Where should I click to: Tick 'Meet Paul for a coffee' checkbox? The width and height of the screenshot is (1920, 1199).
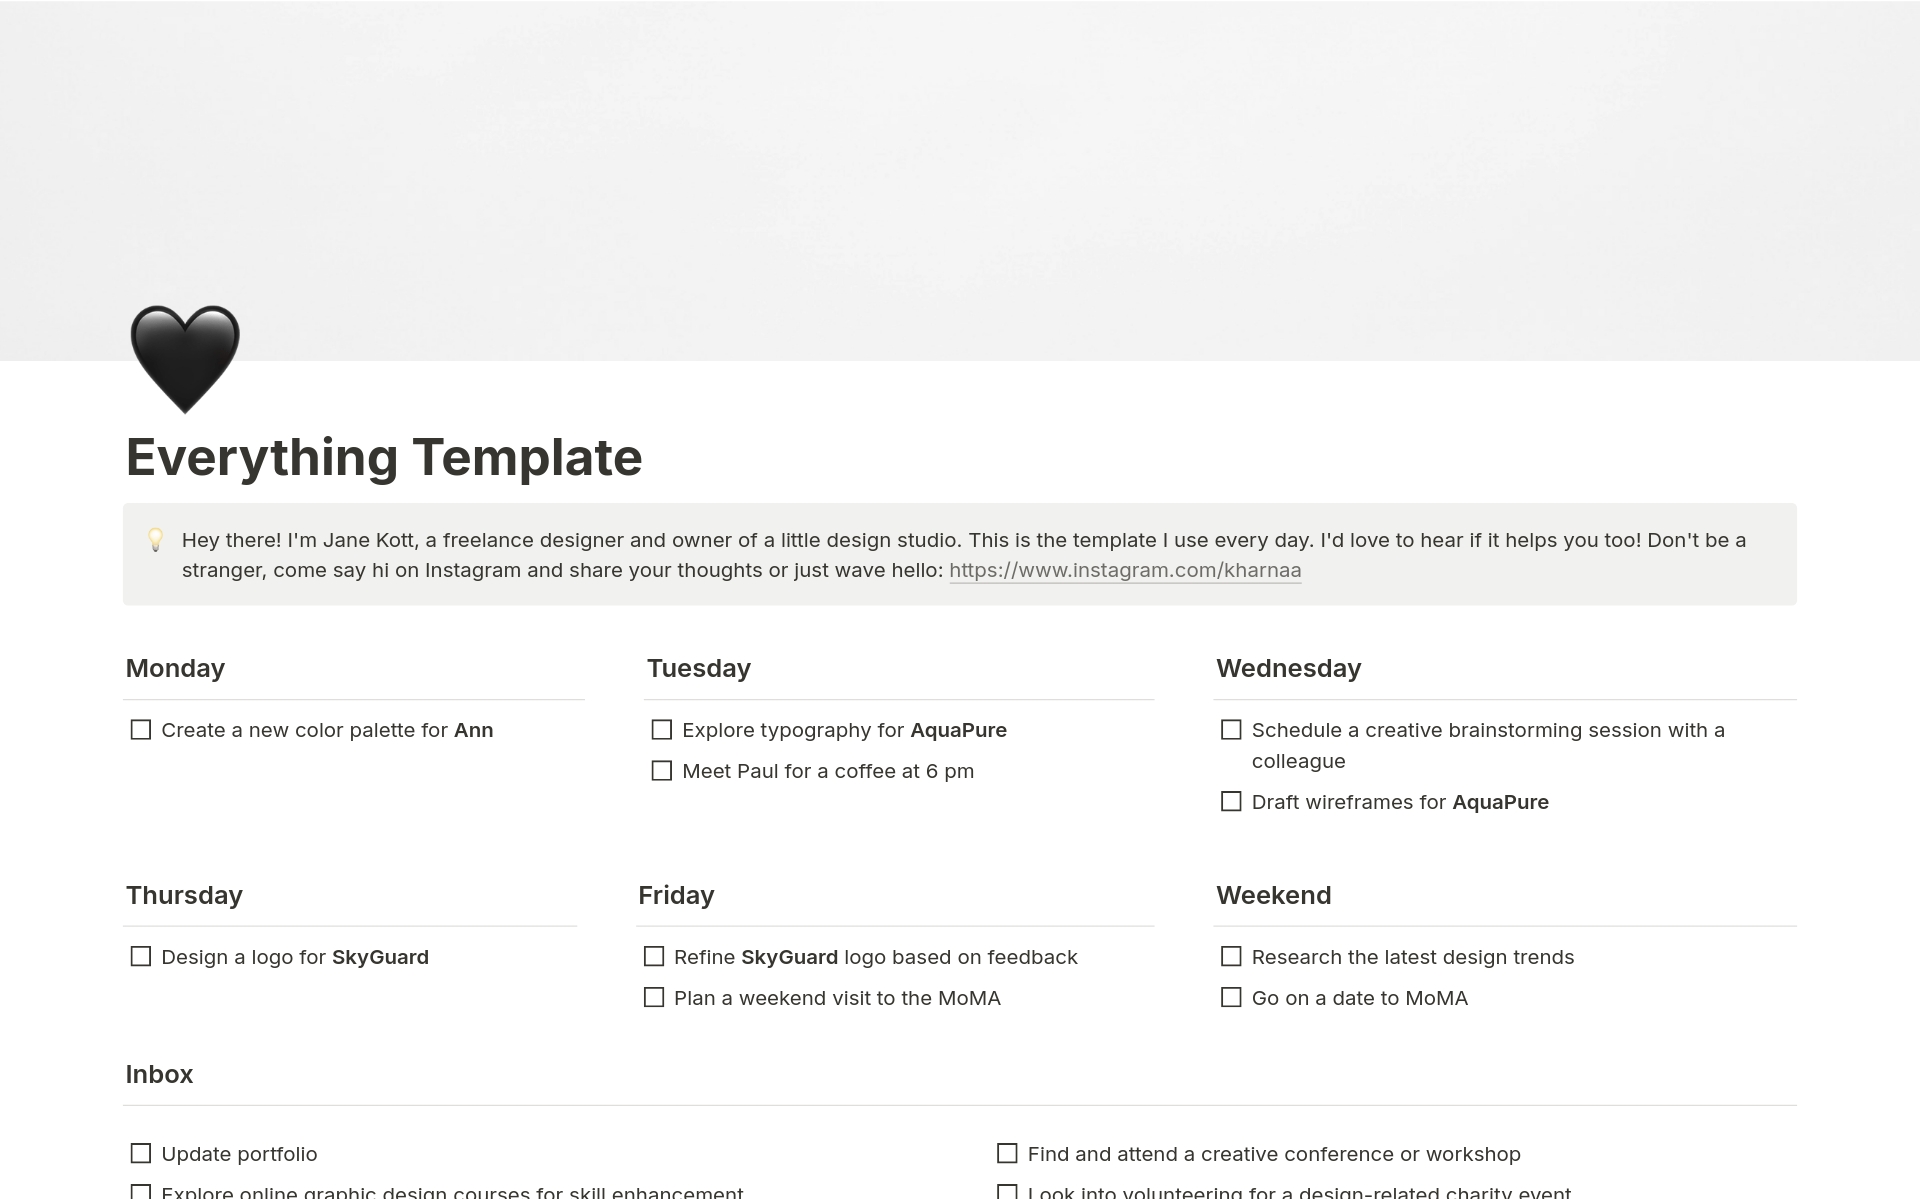pos(662,771)
